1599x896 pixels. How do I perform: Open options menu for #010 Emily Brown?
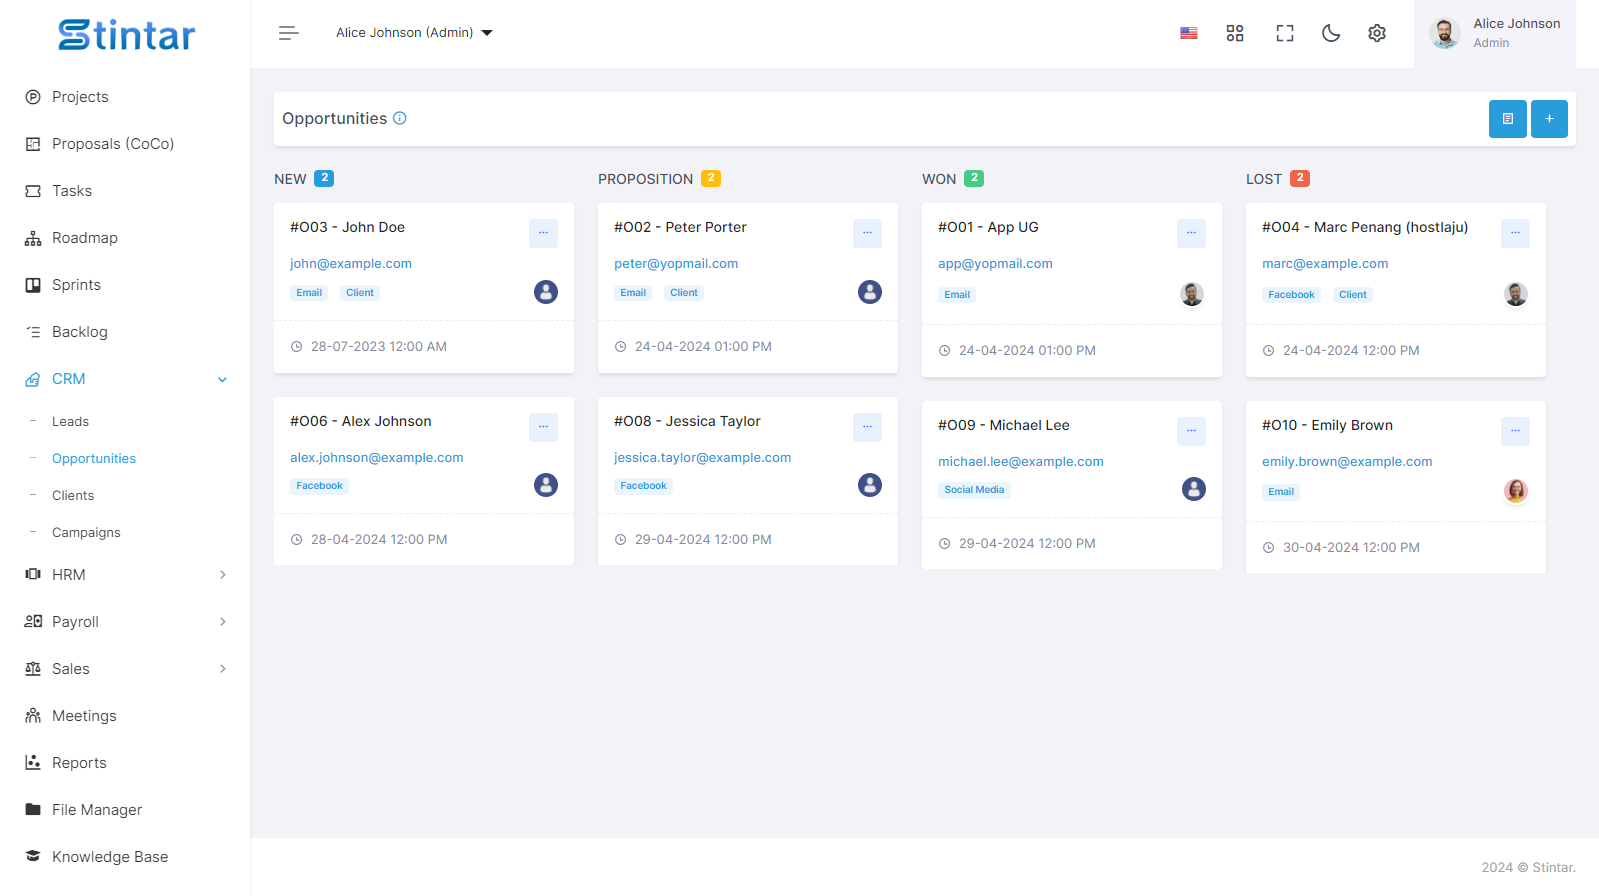[x=1515, y=431]
